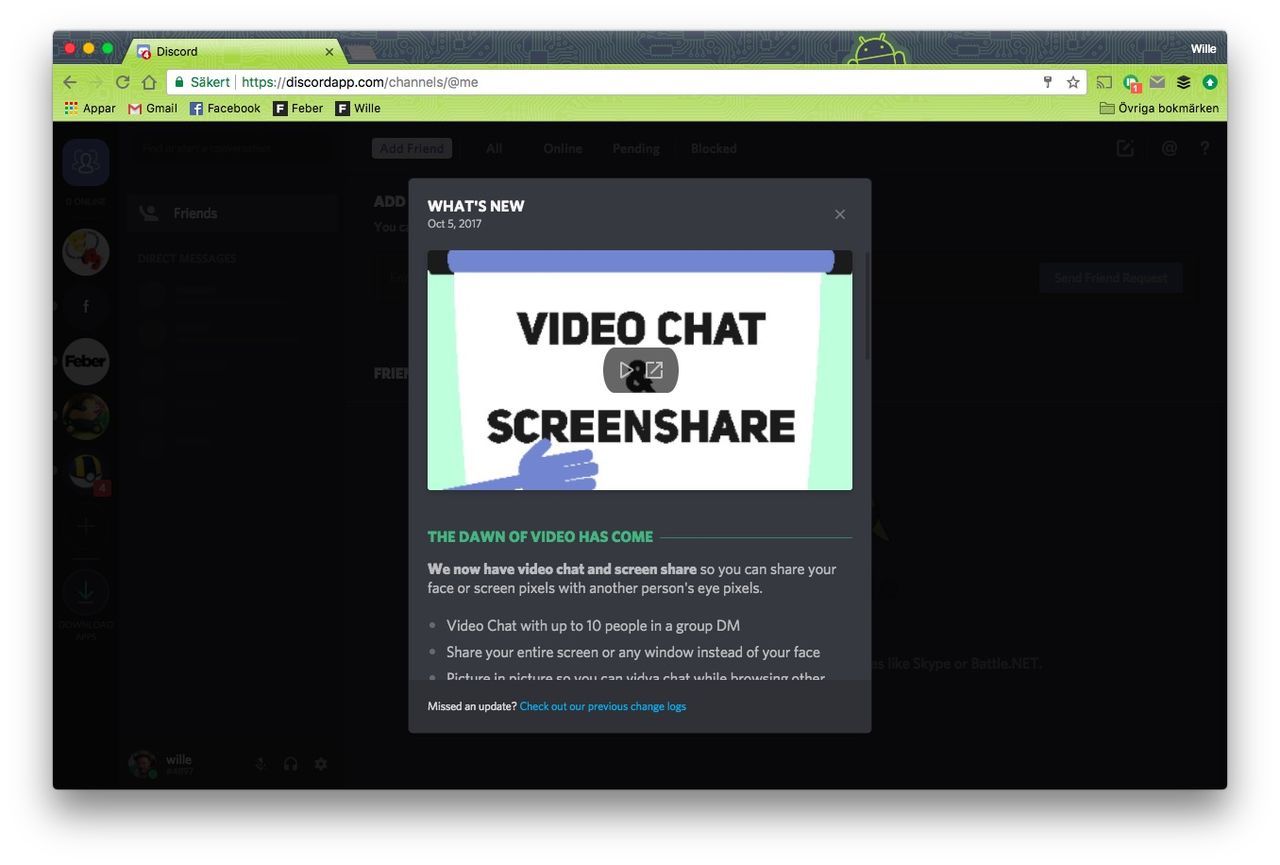
Task: Switch to the Online friends tab
Action: tap(563, 148)
